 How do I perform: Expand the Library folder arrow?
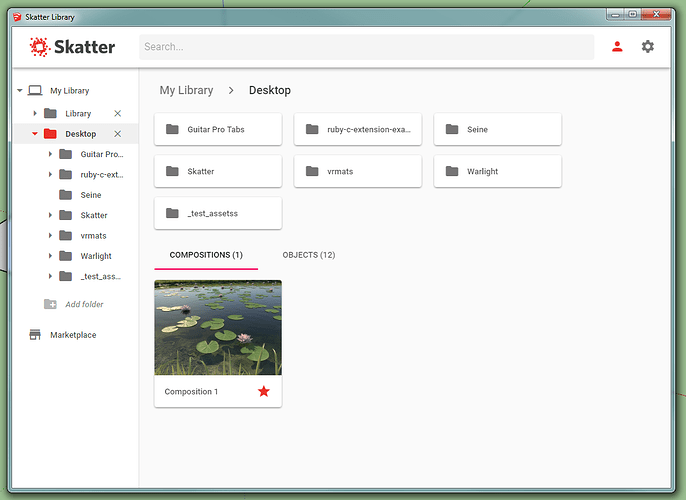[x=35, y=113]
